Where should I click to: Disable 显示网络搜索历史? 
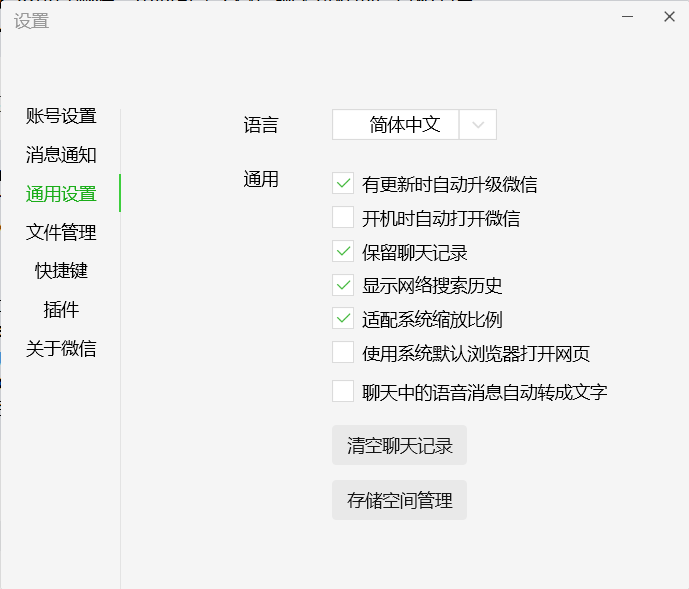343,285
